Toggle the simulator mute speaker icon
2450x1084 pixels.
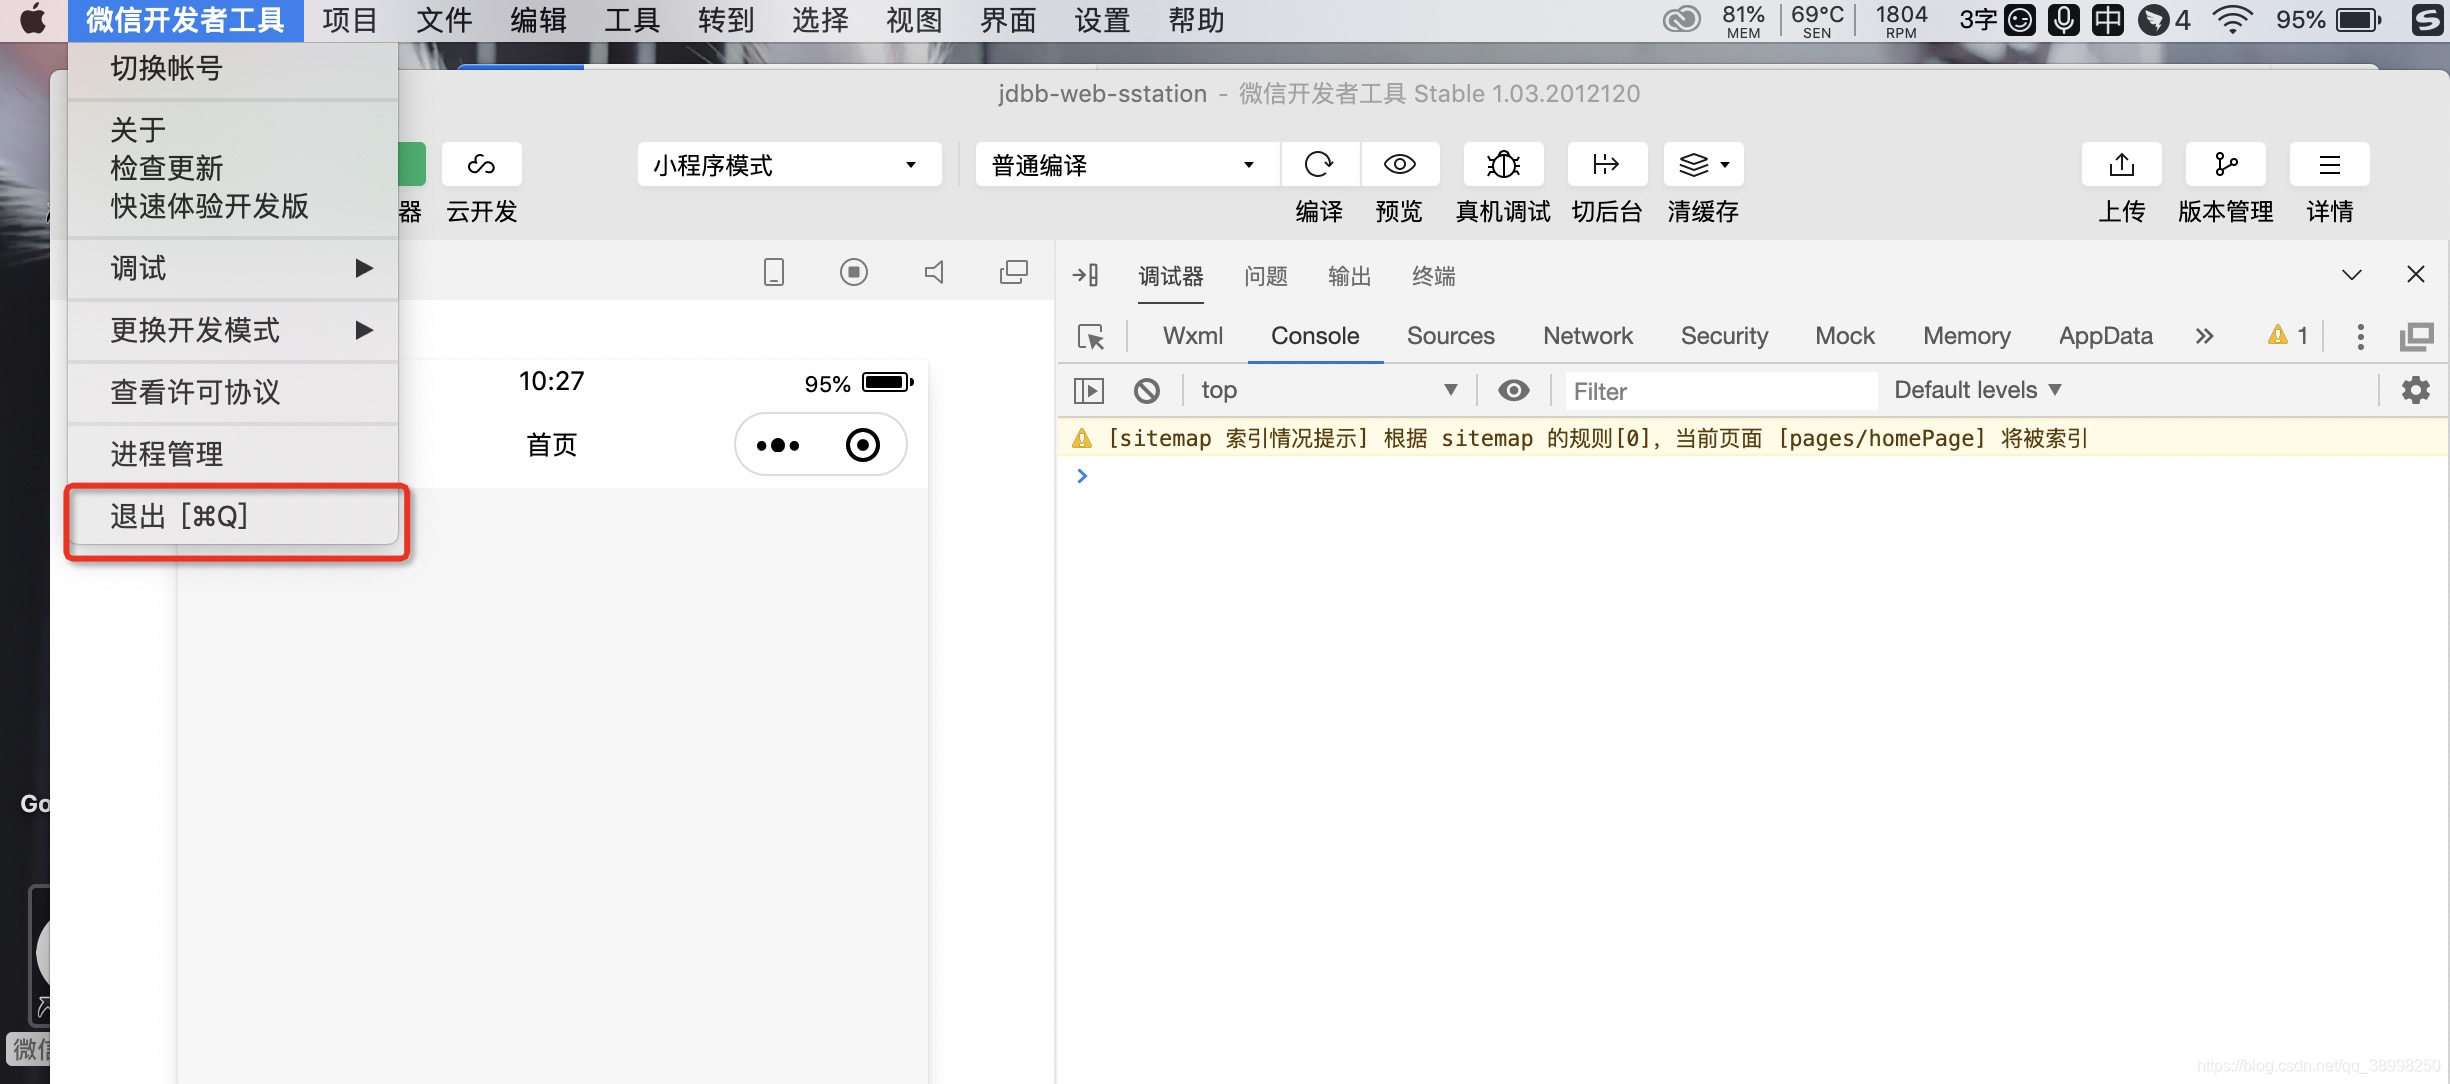click(x=934, y=272)
